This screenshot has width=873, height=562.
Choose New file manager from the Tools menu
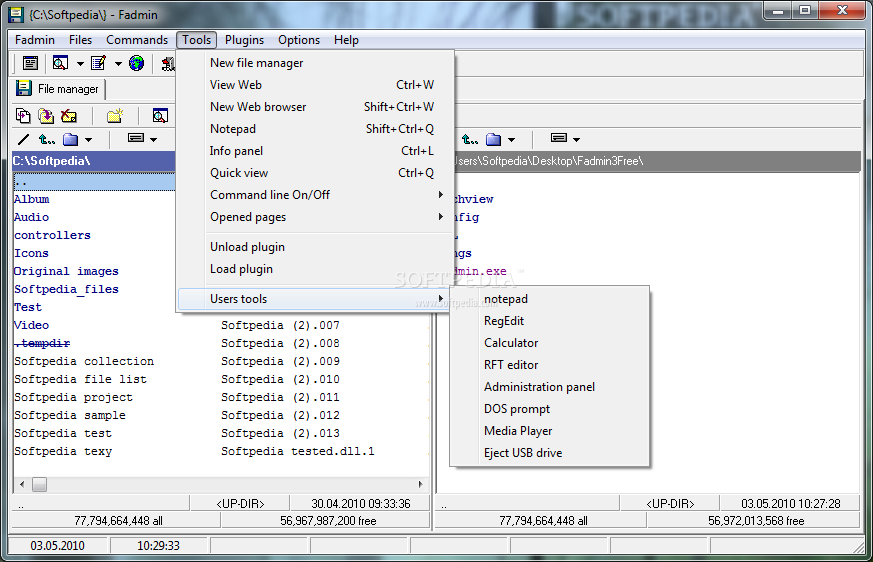[315, 63]
